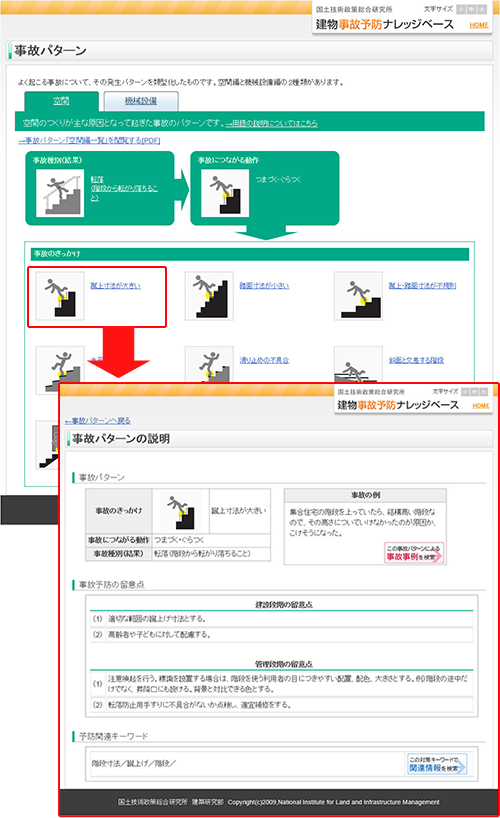Click the stair pictogram in the detail page table
The height and width of the screenshot is (818, 500).
181,511
